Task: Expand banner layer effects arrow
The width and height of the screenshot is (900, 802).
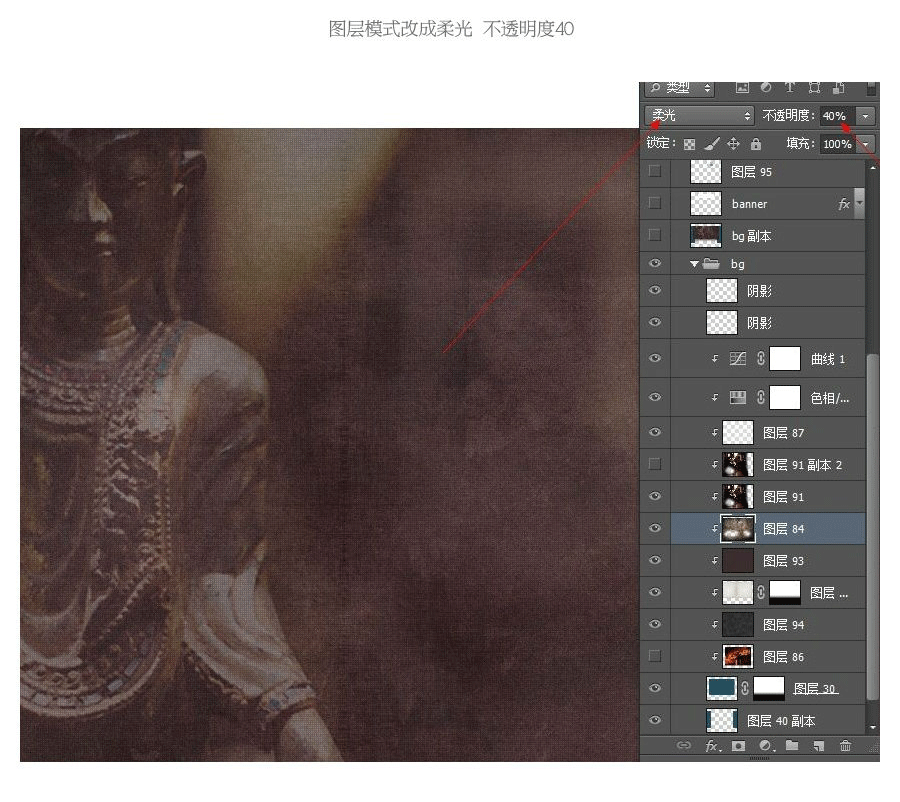Action: click(x=859, y=203)
